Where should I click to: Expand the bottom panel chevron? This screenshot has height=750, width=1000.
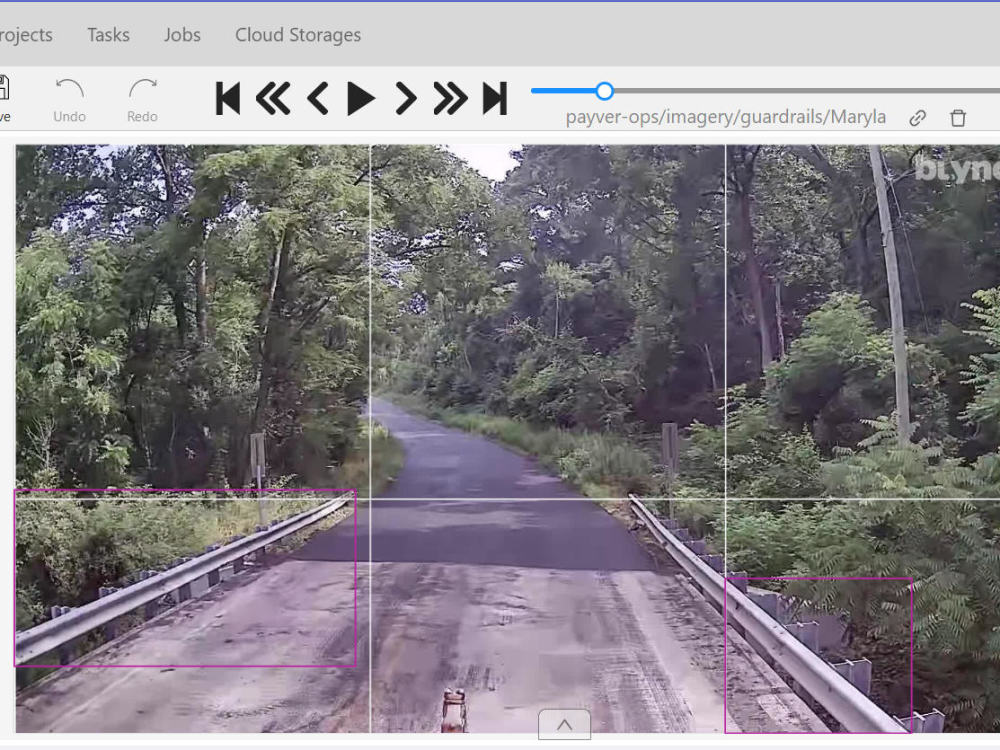[564, 724]
